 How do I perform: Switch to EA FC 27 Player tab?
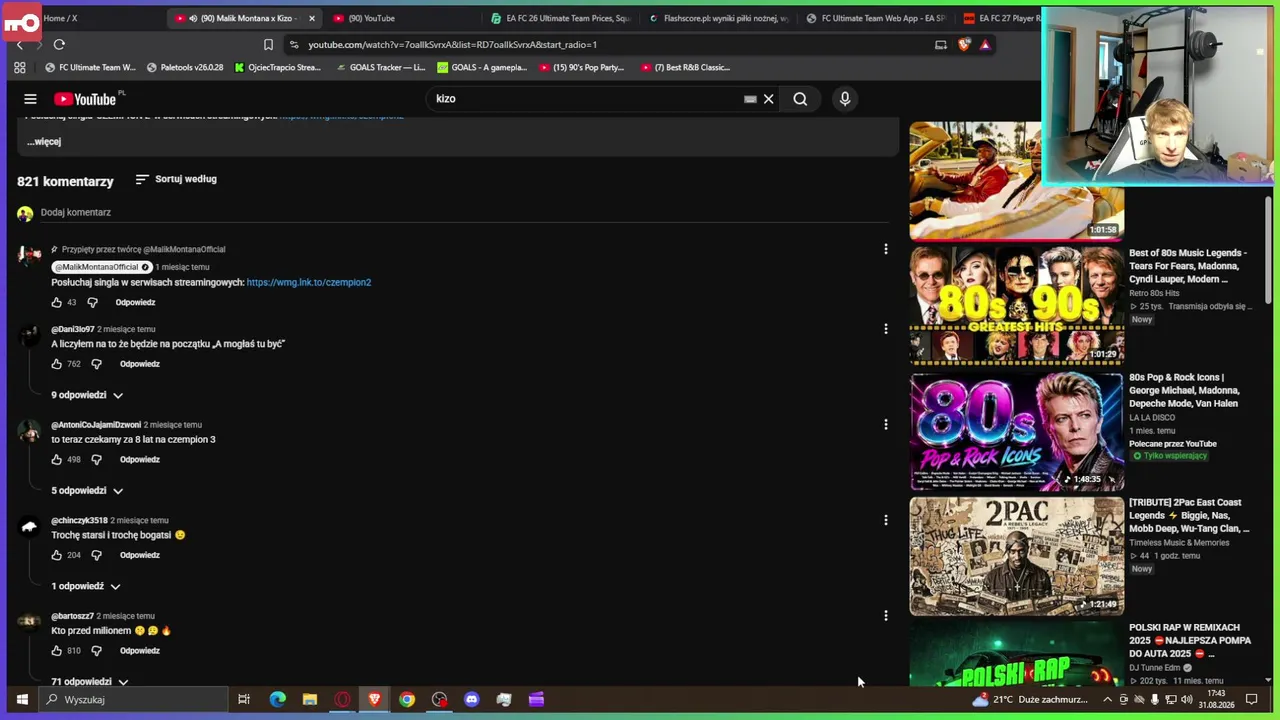tap(1000, 18)
